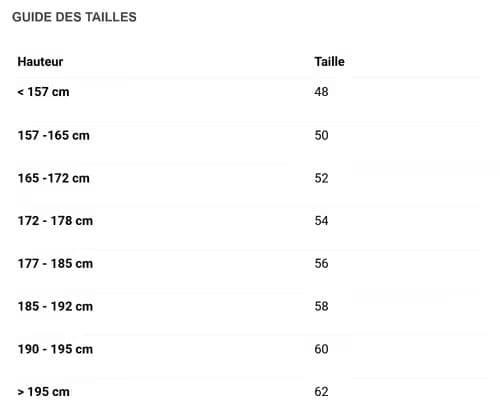Image resolution: width=500 pixels, height=408 pixels.
Task: Click size value 56
Action: (x=321, y=264)
